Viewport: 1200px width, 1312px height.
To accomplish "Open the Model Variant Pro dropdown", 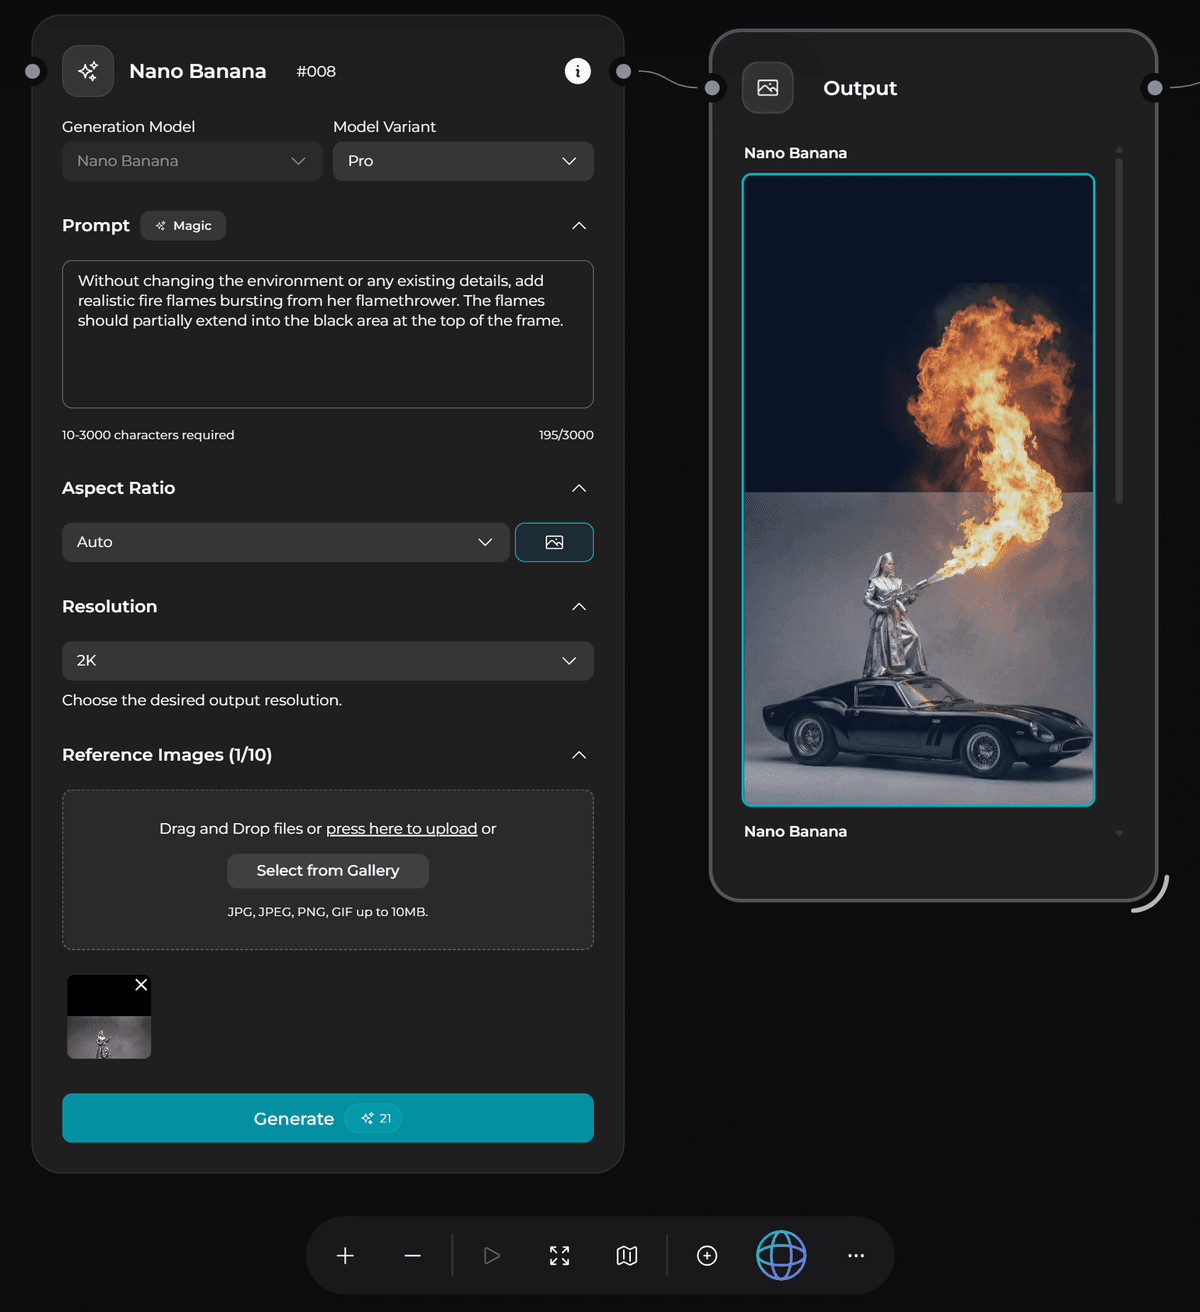I will (462, 161).
